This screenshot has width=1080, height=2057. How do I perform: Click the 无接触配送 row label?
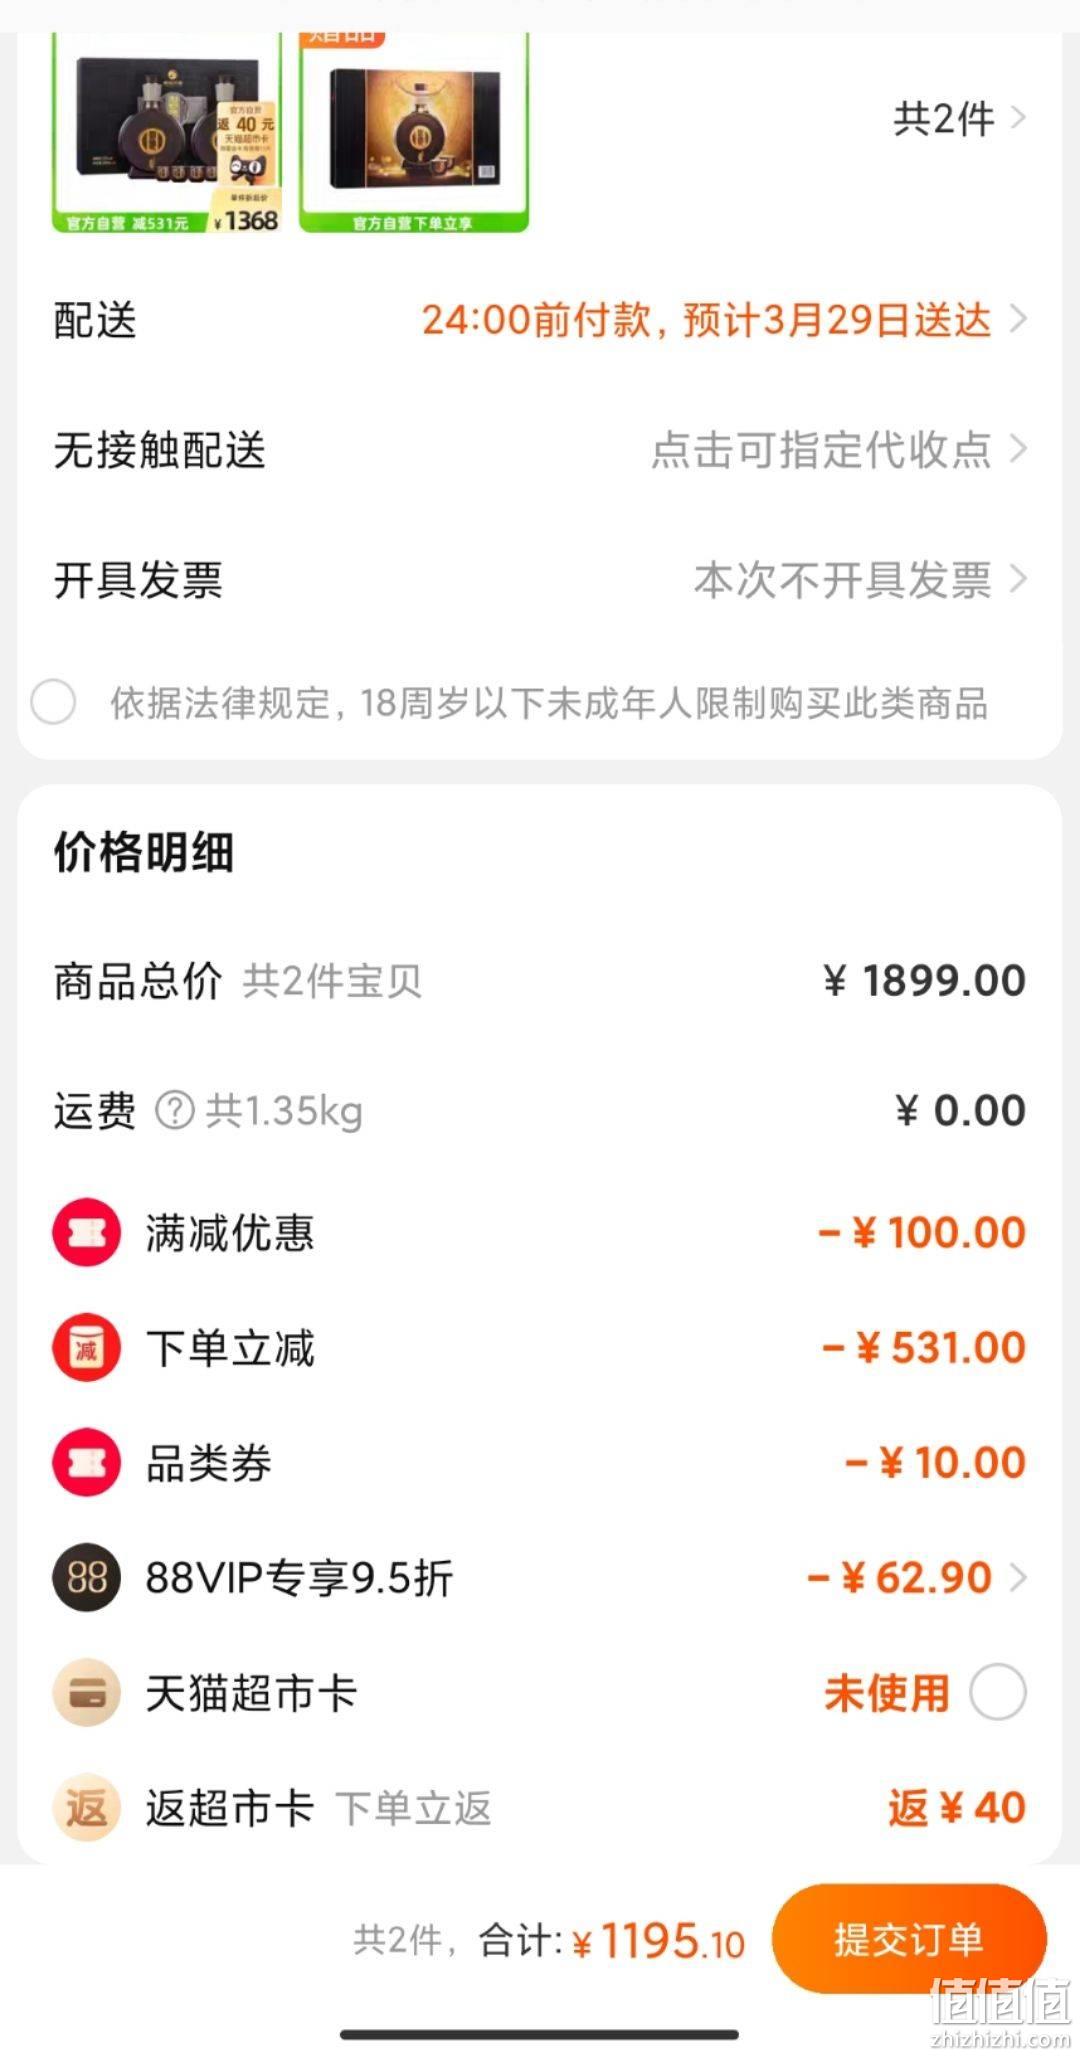coord(160,450)
